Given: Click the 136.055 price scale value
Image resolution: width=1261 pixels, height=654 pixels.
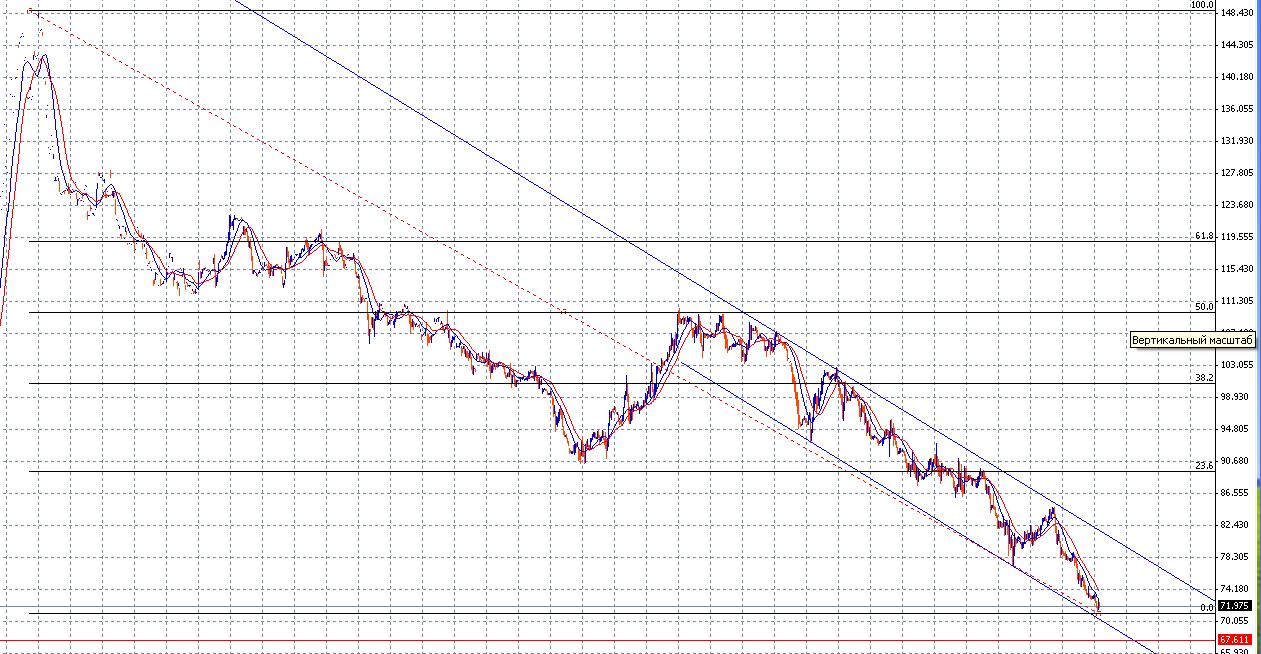Looking at the screenshot, I should 1237,109.
